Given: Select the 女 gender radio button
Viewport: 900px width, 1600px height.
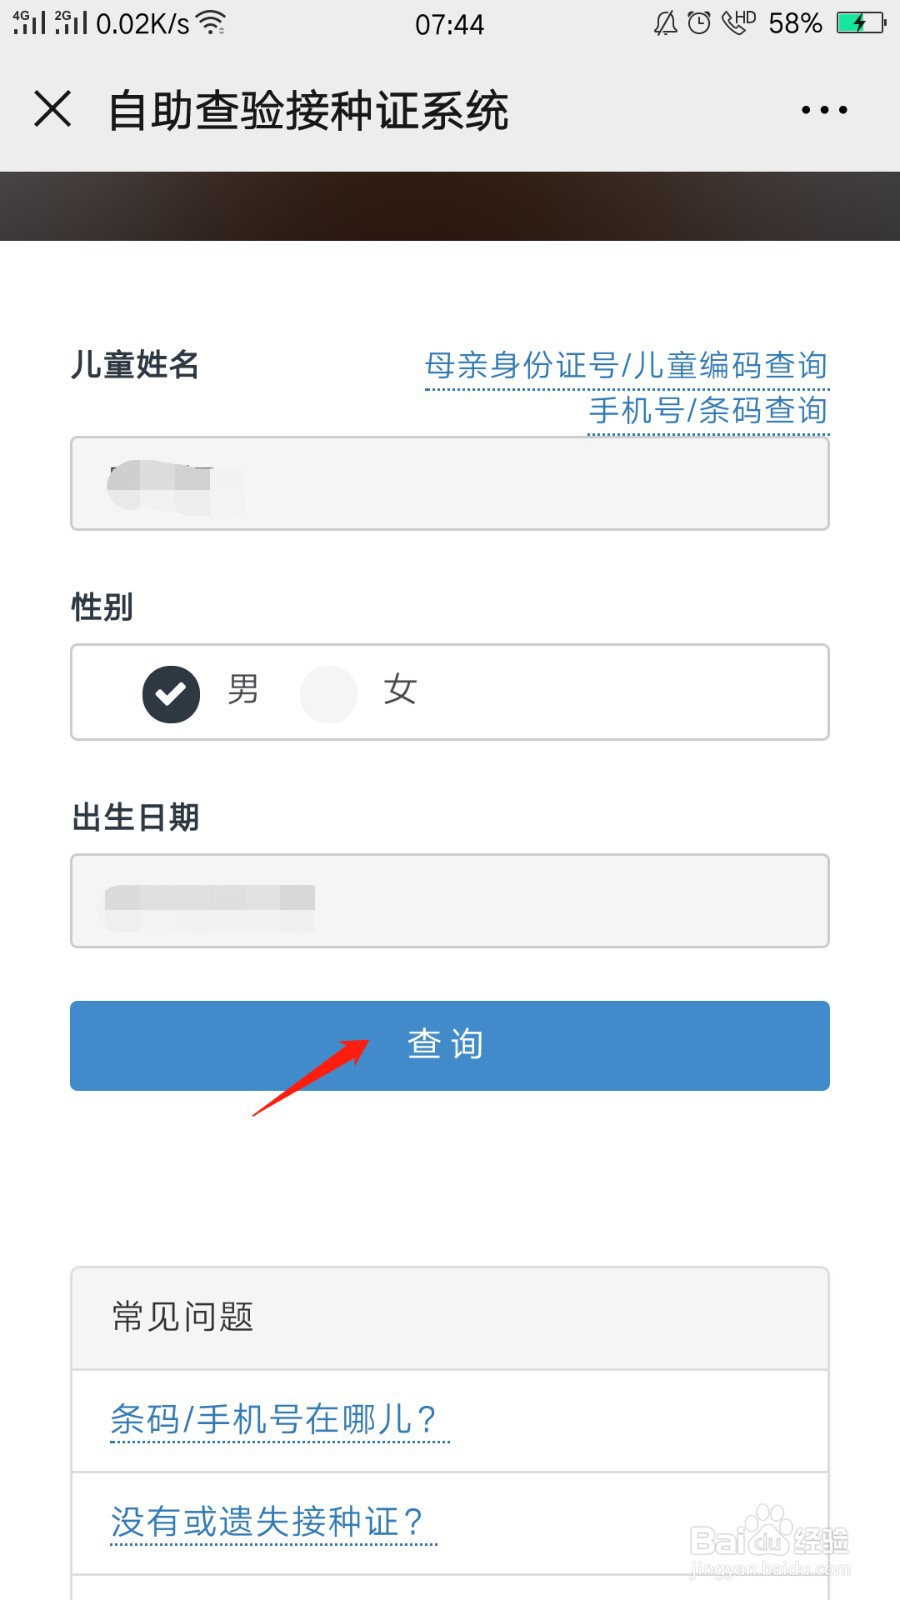Looking at the screenshot, I should (x=329, y=693).
